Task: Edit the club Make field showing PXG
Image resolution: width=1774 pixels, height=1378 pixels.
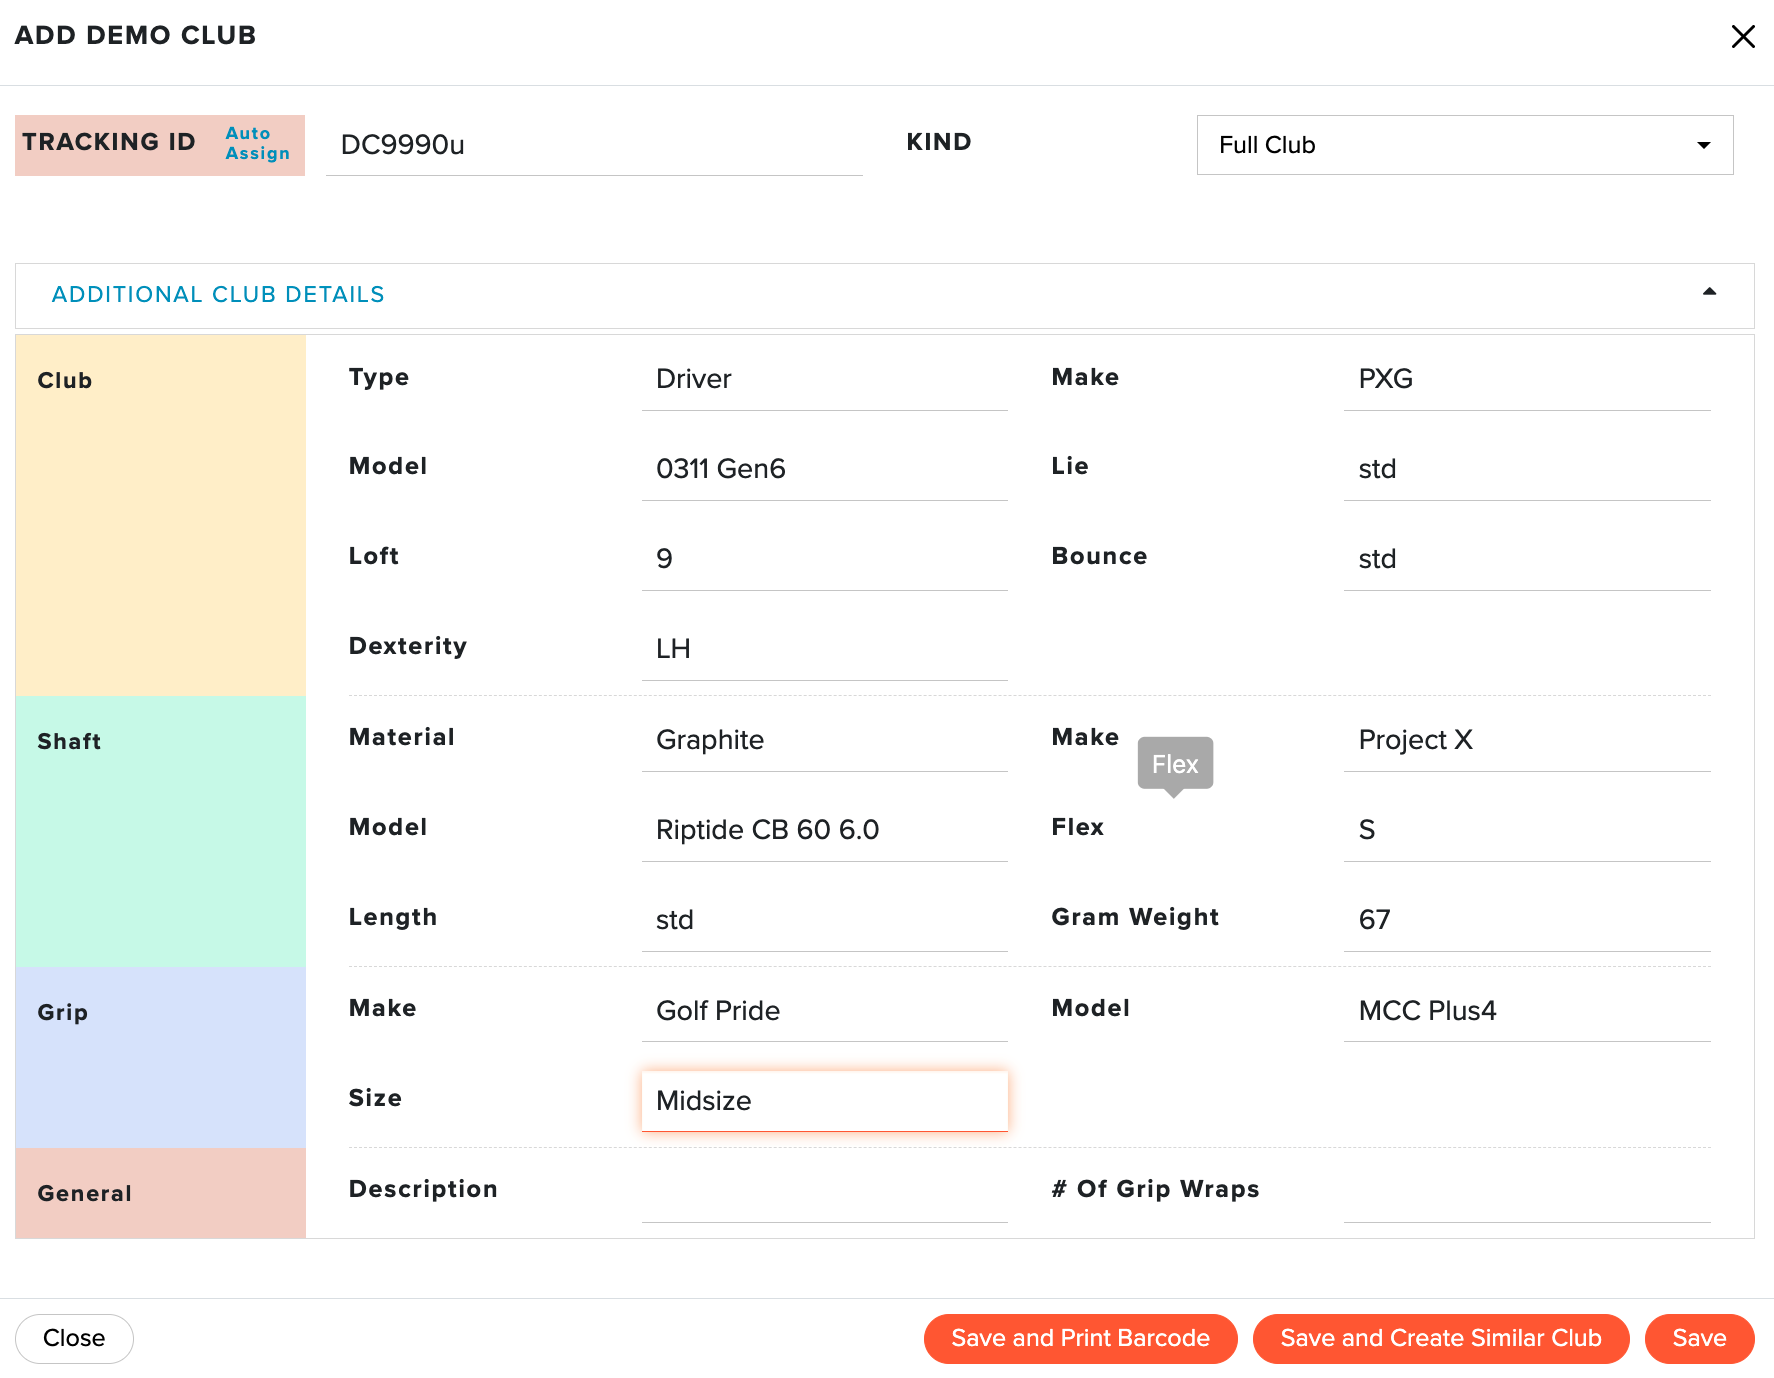Action: coord(1527,379)
